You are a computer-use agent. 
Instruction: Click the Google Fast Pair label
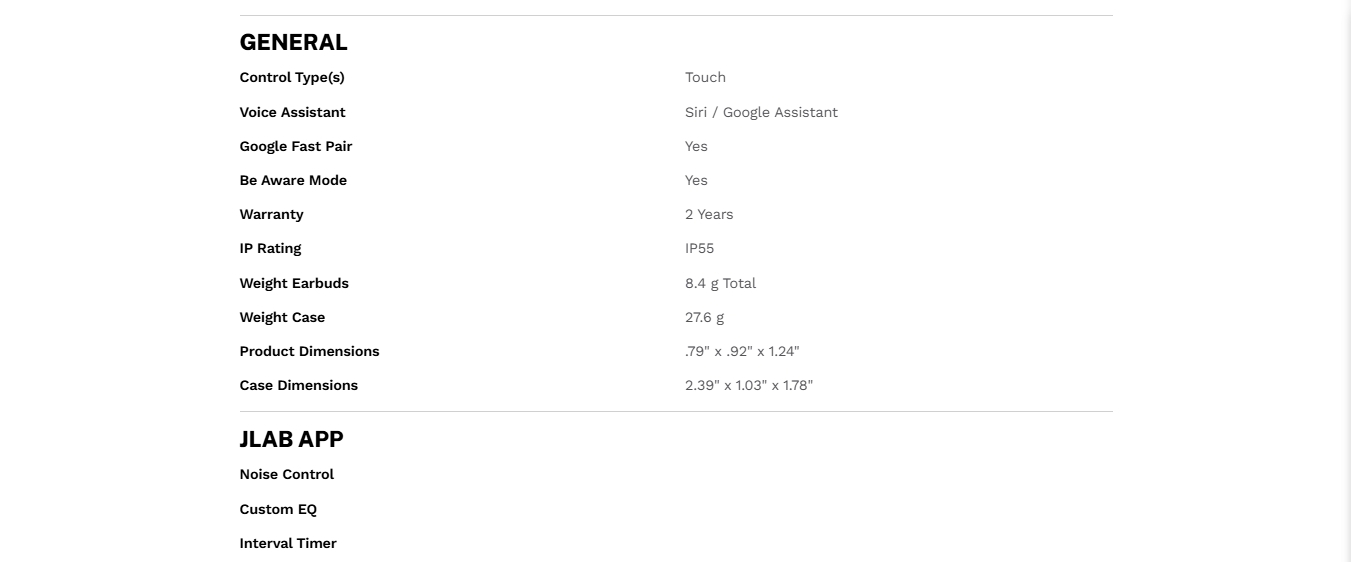tap(296, 146)
